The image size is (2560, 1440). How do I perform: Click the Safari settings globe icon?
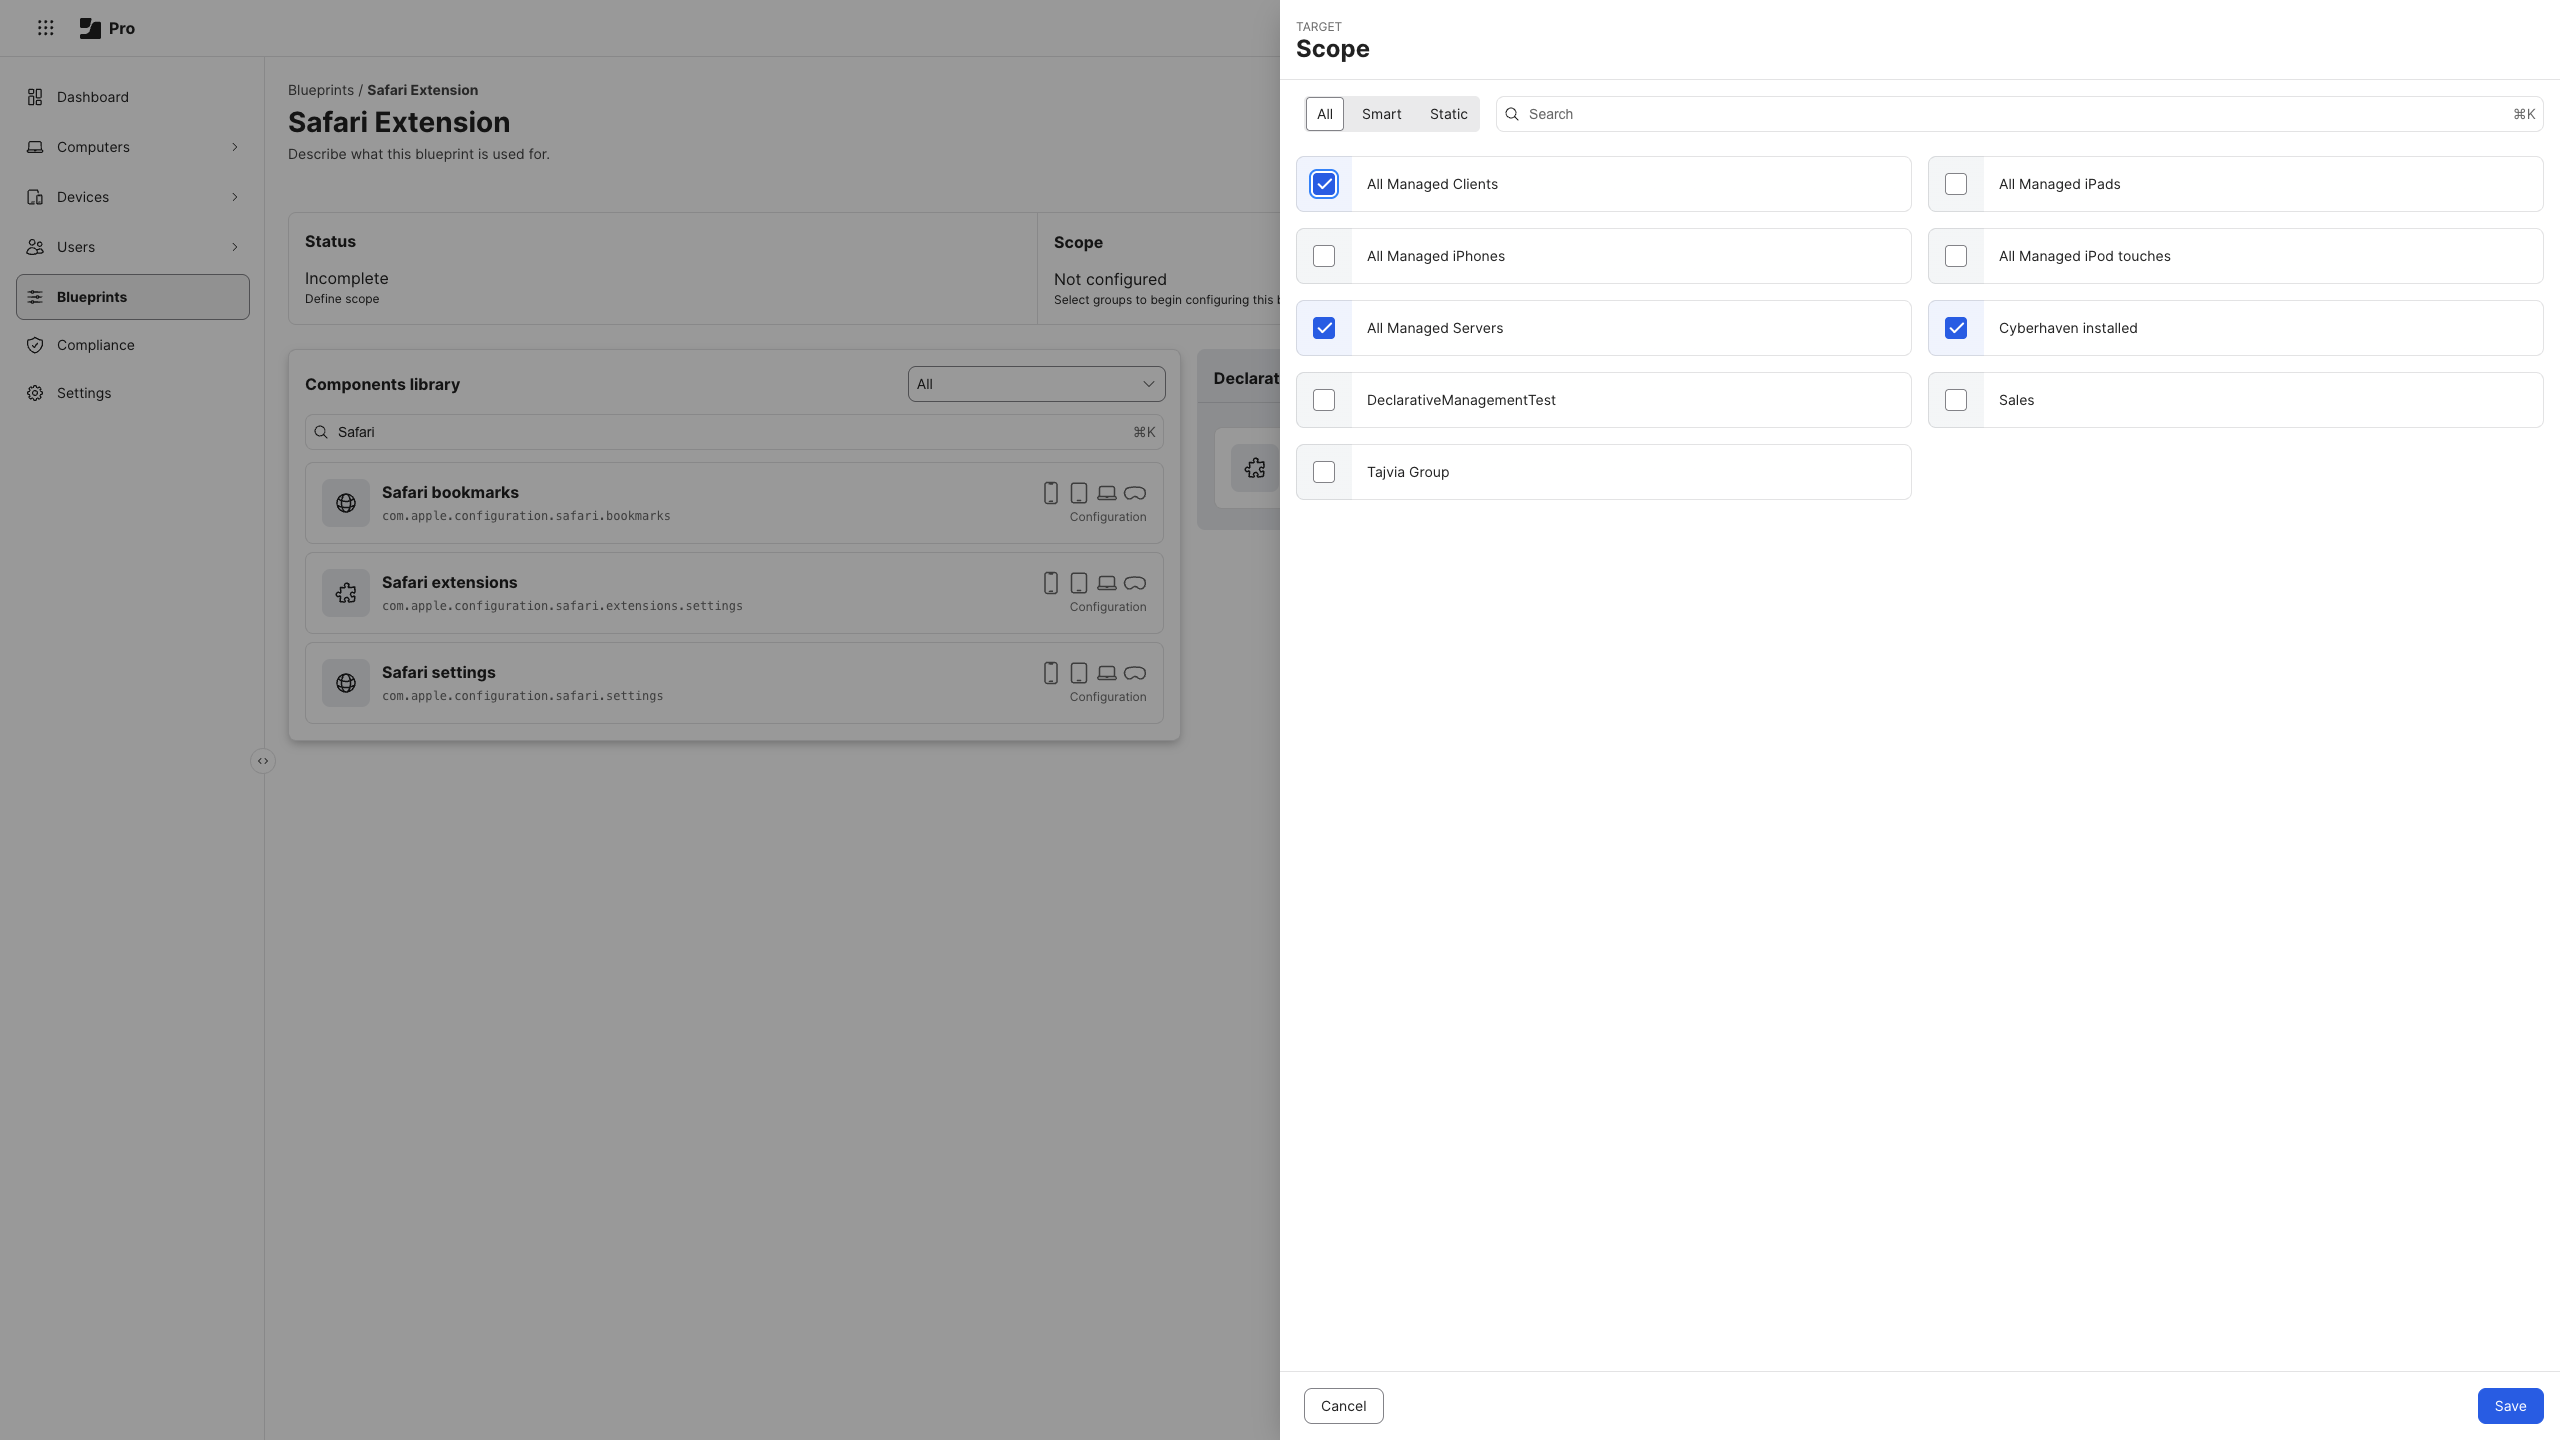point(346,683)
